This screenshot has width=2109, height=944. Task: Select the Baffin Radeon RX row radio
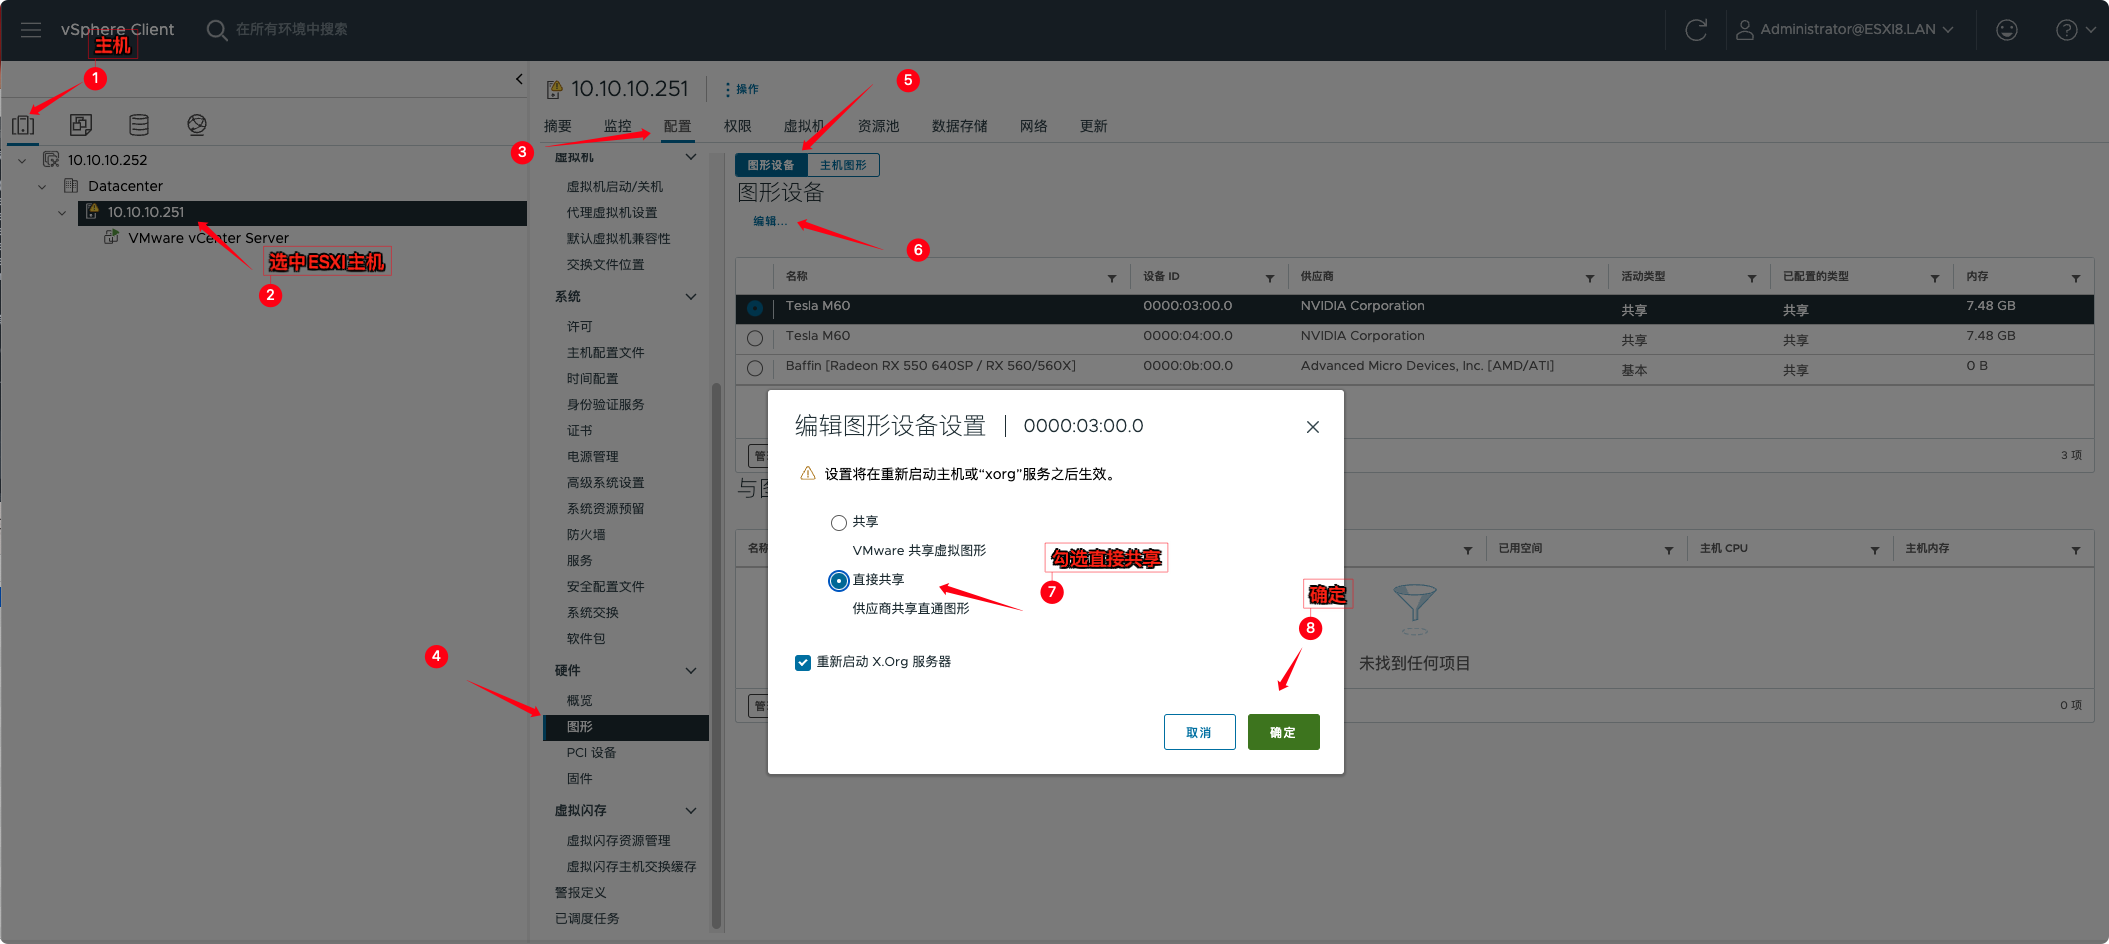pyautogui.click(x=755, y=369)
